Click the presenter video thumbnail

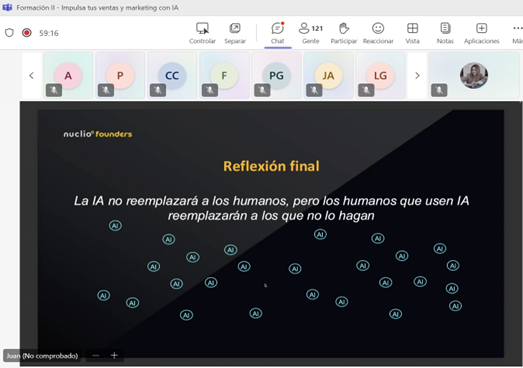point(474,75)
